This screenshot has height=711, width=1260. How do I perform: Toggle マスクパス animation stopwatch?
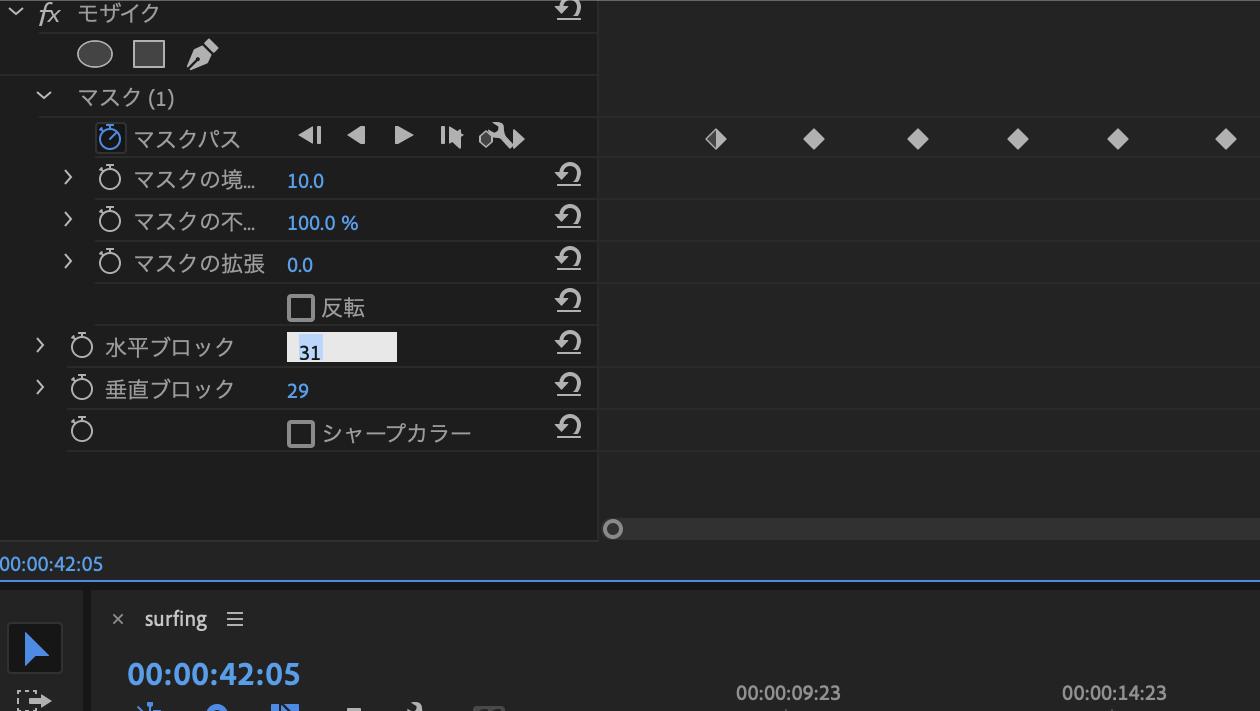pos(110,137)
